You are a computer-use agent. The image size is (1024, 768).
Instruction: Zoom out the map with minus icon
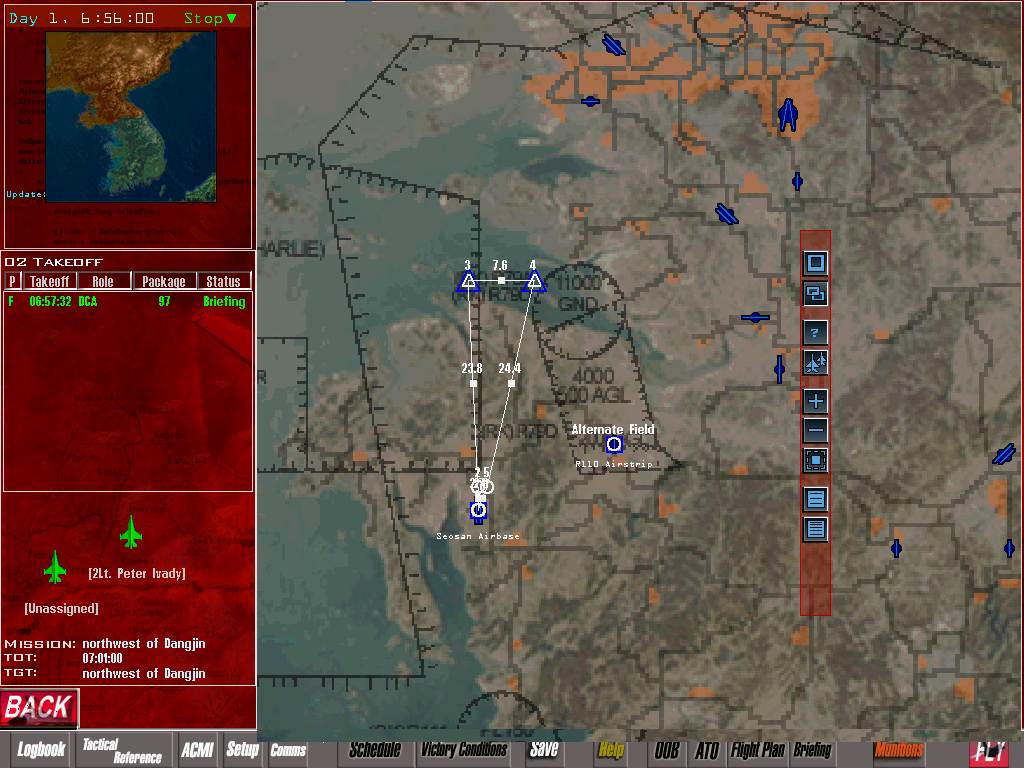[816, 431]
